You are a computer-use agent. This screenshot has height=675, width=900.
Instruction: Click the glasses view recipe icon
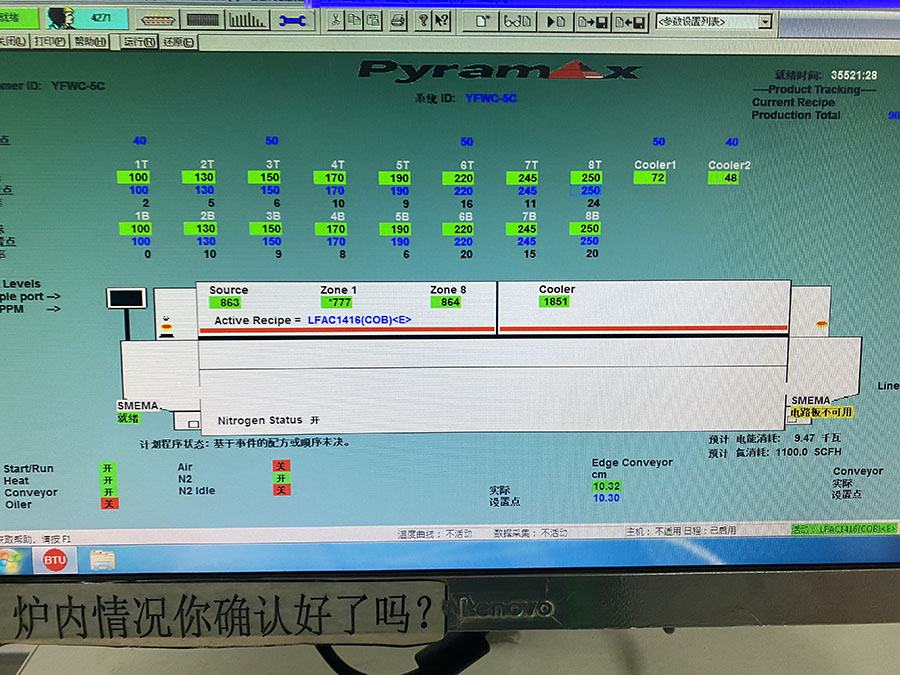517,21
